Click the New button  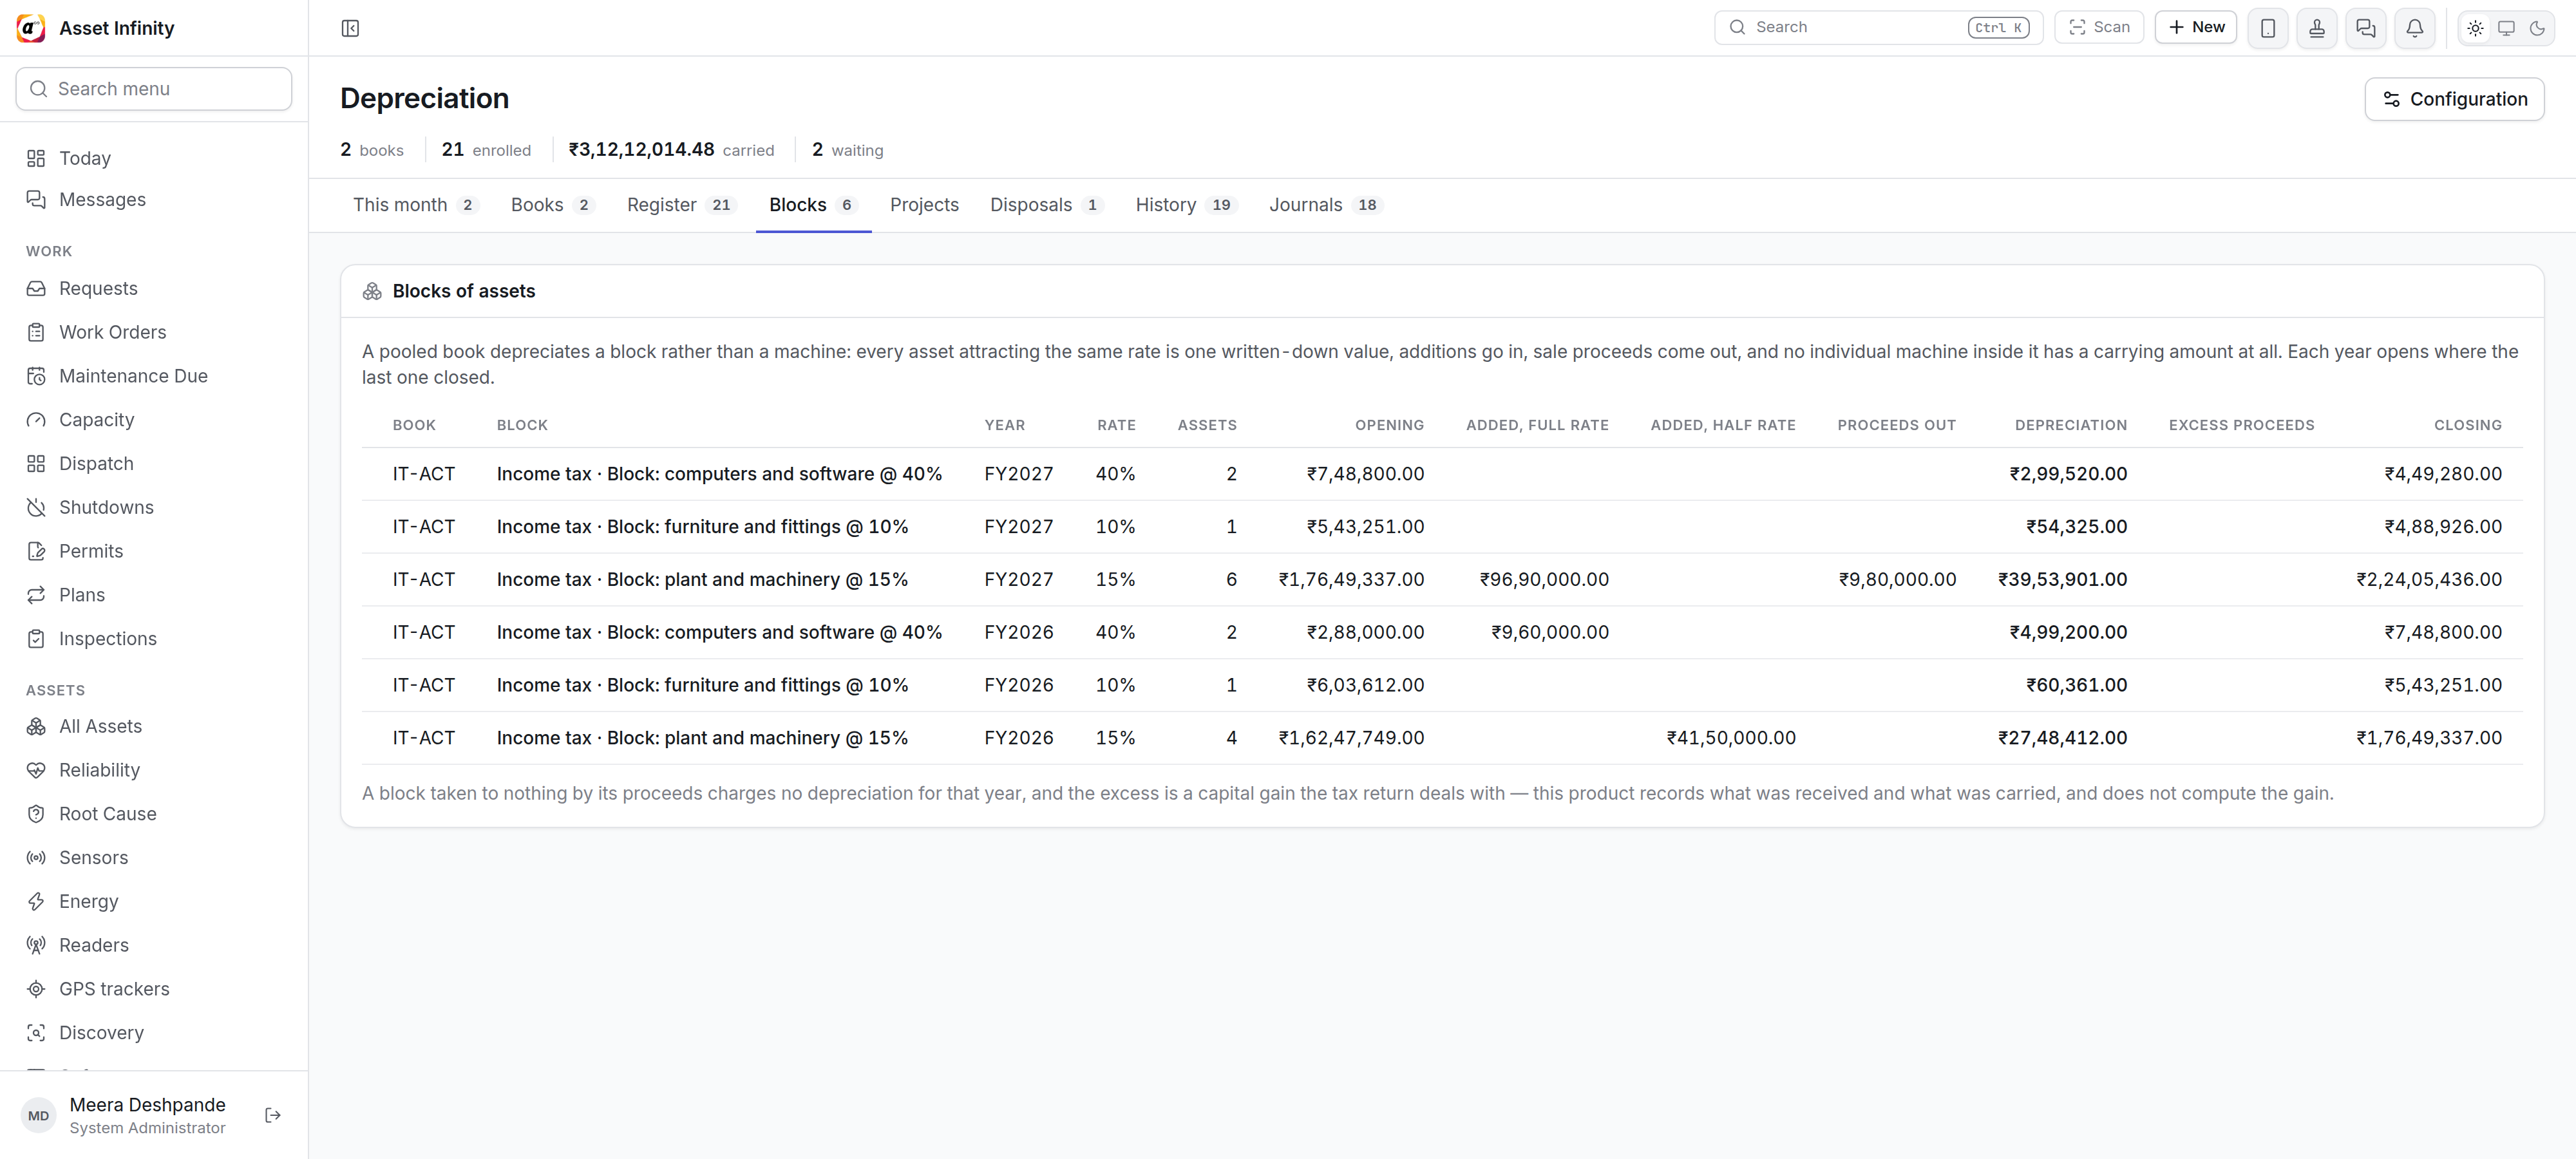pos(2196,27)
